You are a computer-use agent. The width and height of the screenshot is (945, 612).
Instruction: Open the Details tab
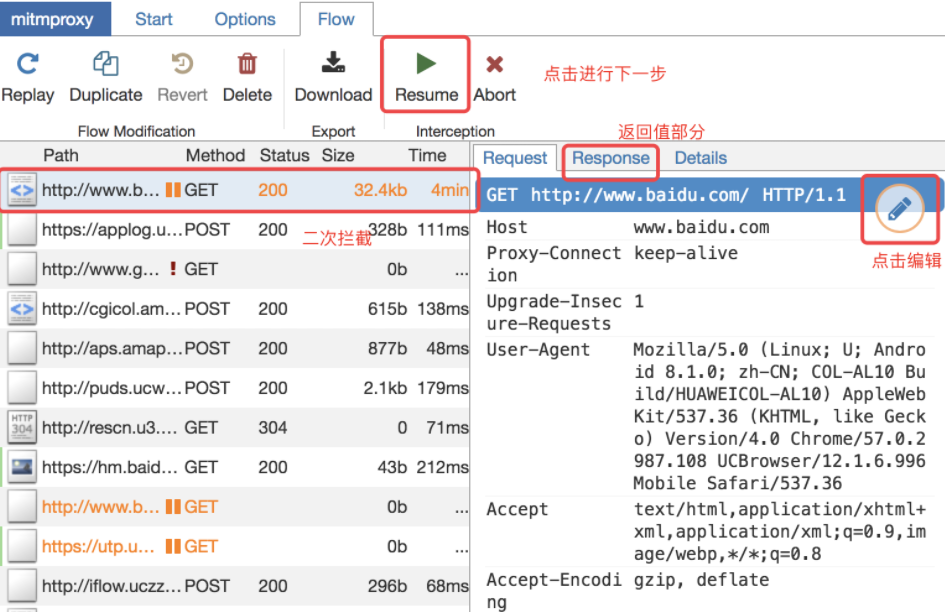pyautogui.click(x=700, y=157)
